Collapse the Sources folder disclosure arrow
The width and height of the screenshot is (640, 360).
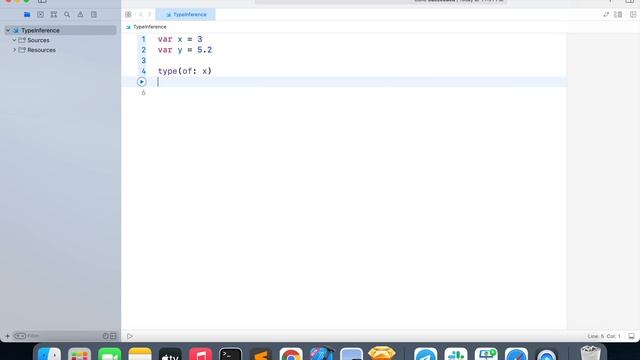14,40
